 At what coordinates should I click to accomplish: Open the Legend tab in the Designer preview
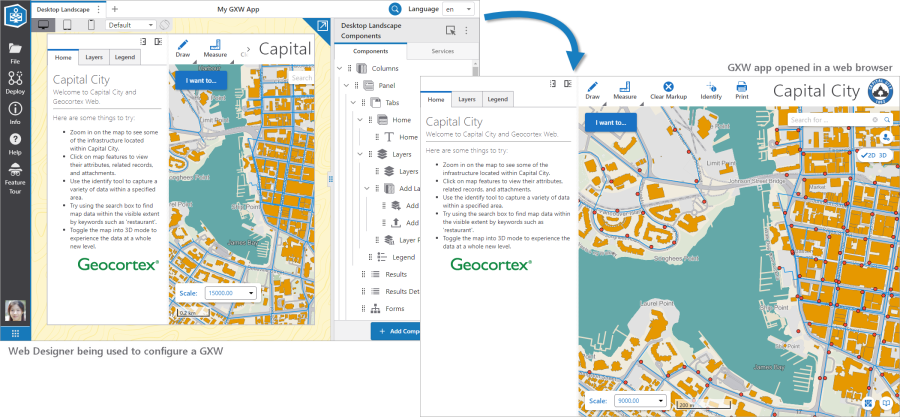pos(125,57)
